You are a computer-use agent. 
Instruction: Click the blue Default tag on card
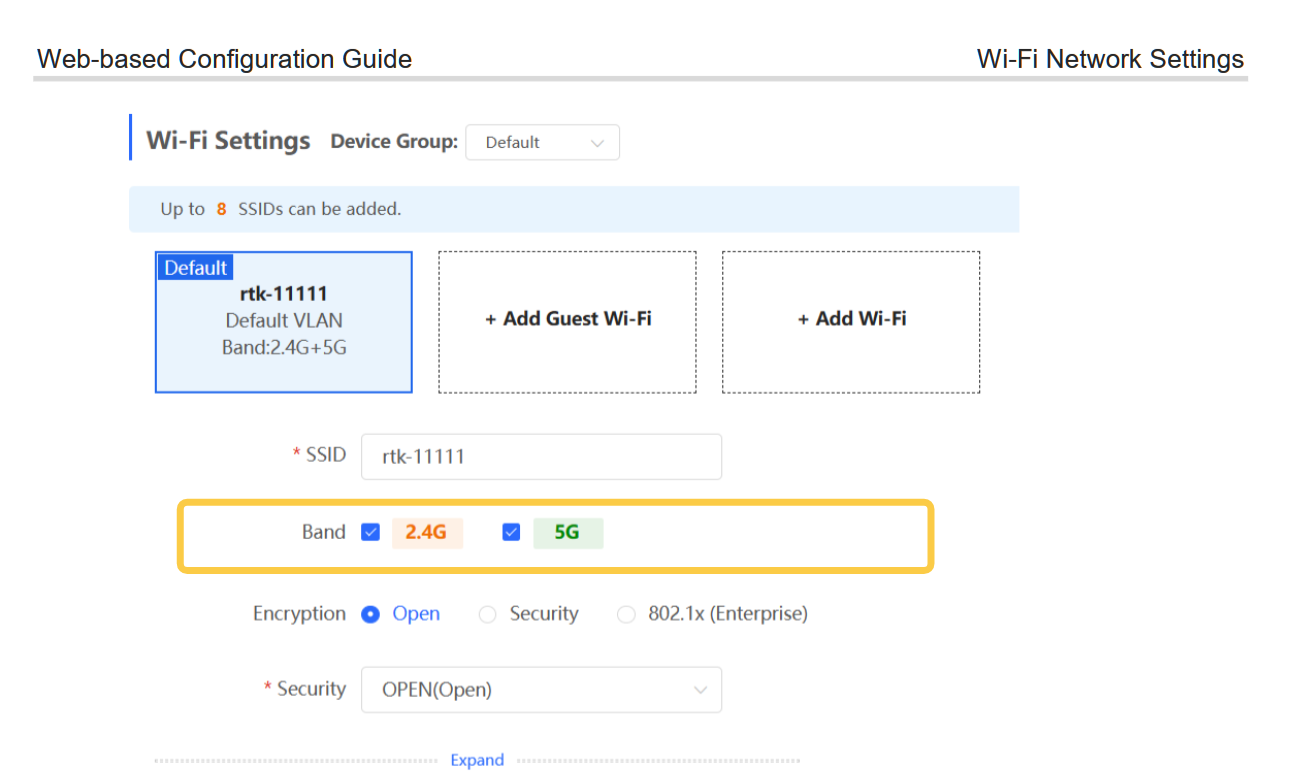point(196,267)
